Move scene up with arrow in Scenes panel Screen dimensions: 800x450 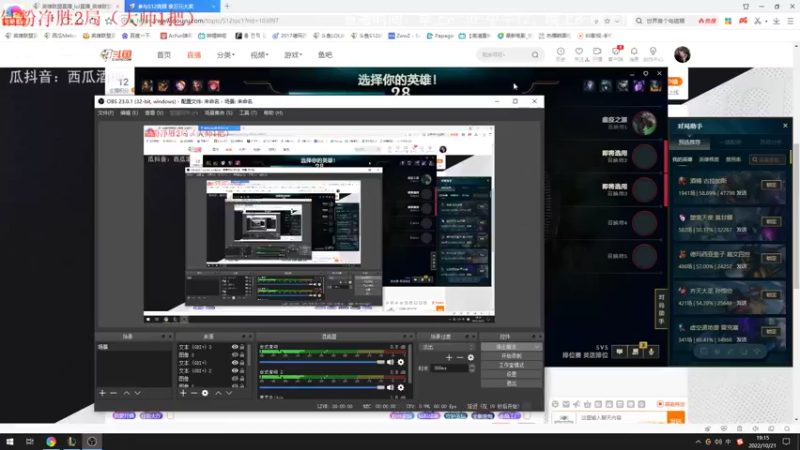pos(127,393)
